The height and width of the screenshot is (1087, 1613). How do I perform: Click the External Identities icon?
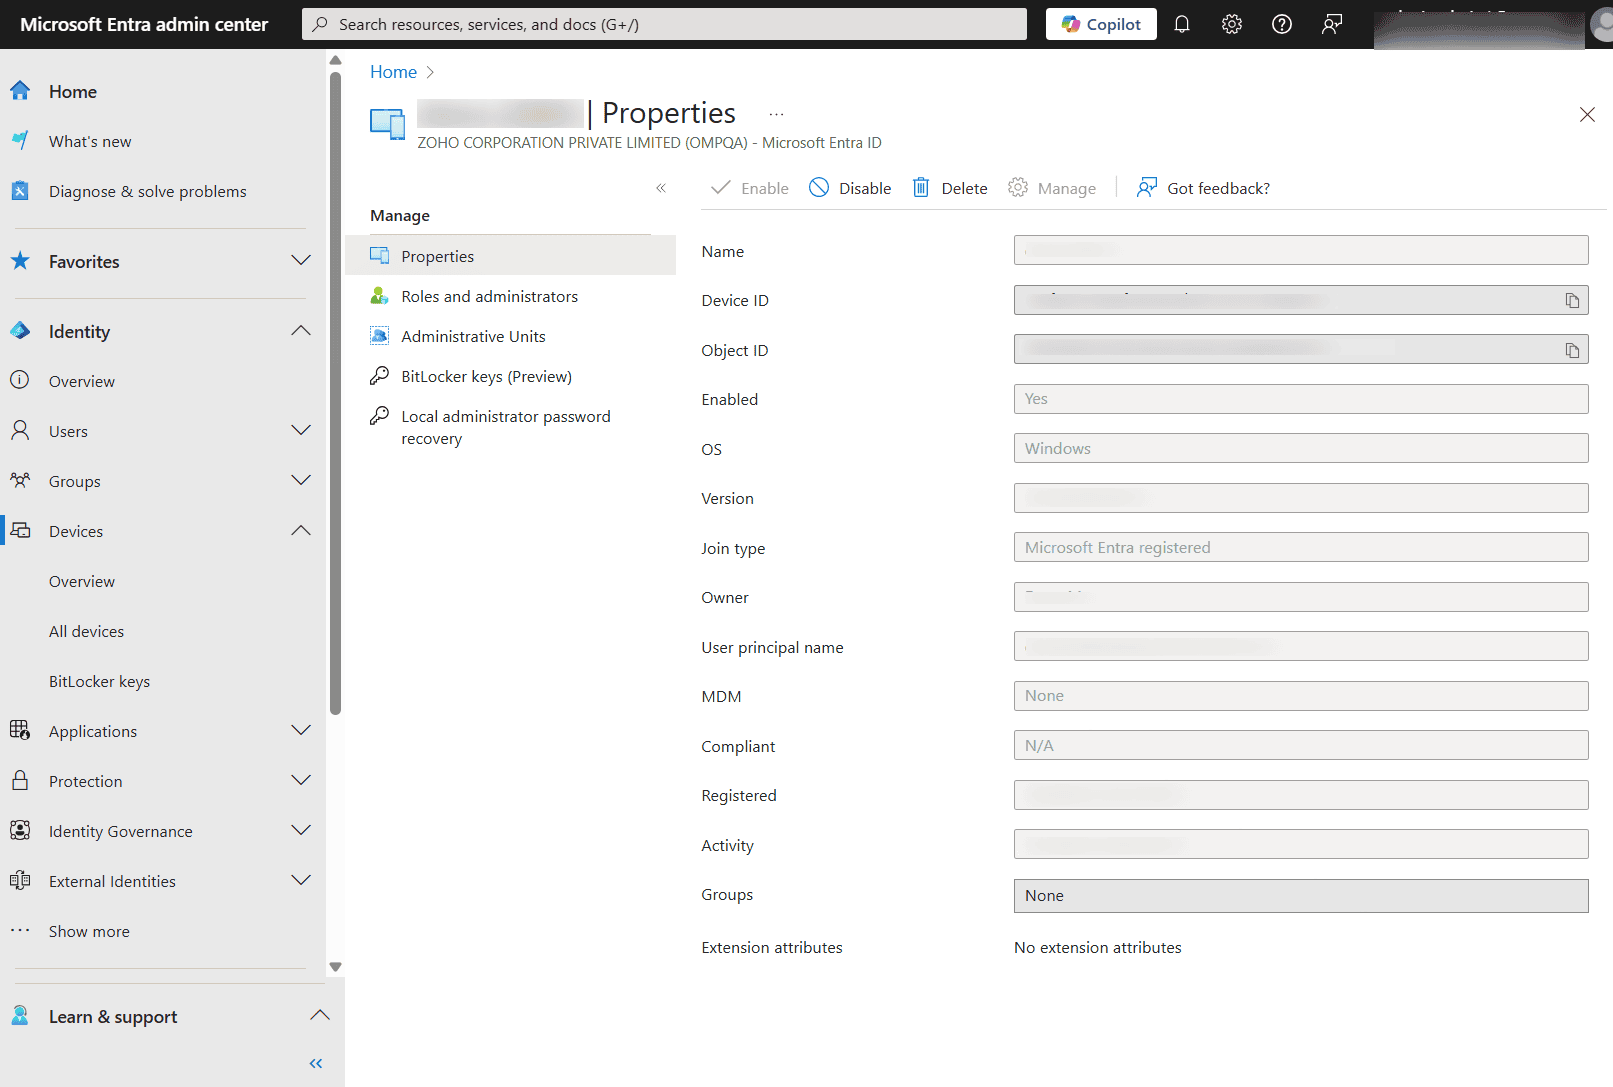pos(20,880)
